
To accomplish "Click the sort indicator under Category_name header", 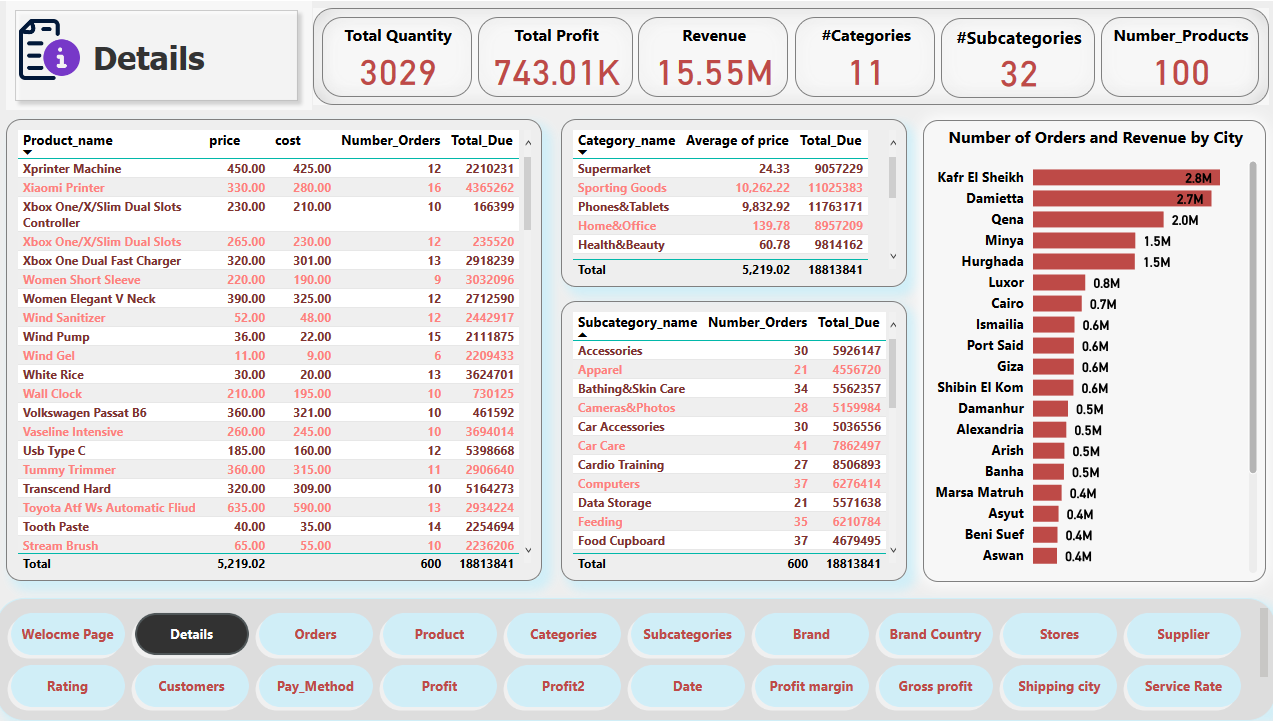I will pyautogui.click(x=582, y=152).
